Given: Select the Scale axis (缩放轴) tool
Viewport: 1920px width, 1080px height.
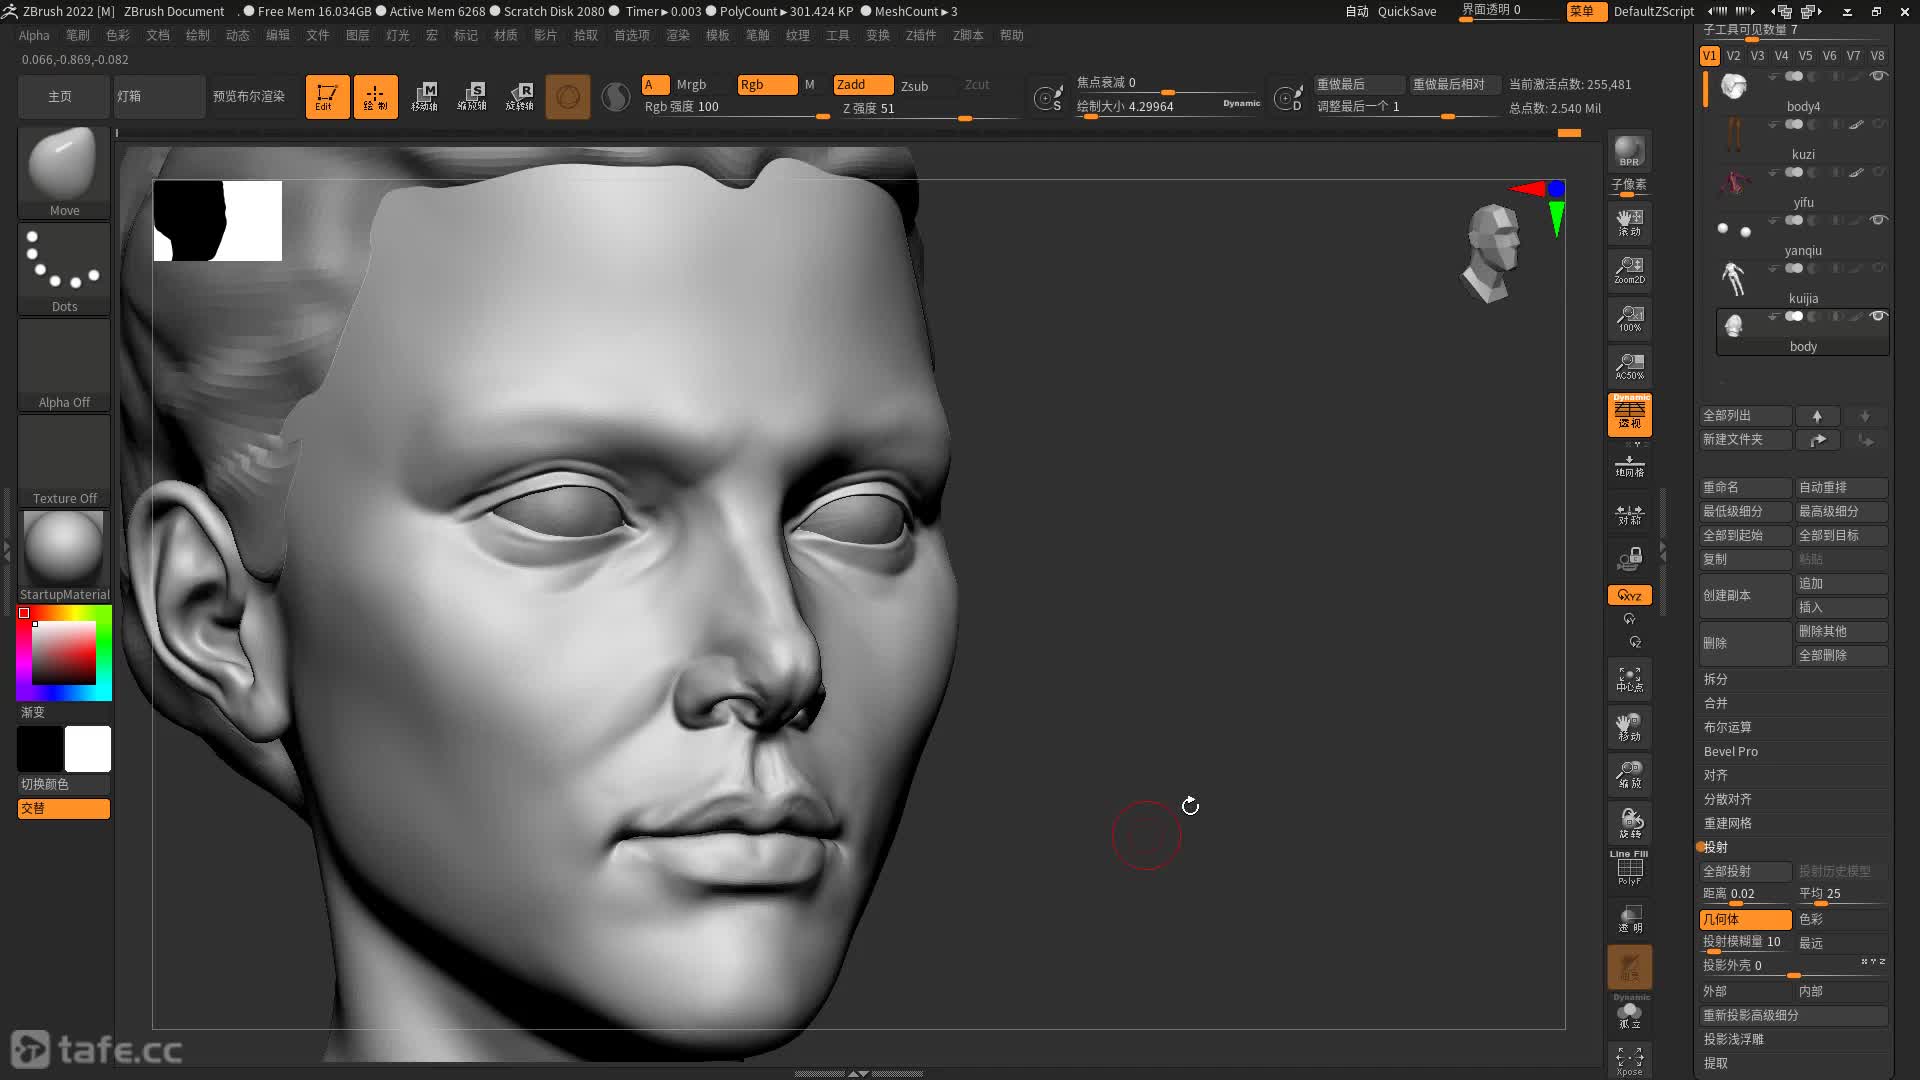Looking at the screenshot, I should click(472, 97).
